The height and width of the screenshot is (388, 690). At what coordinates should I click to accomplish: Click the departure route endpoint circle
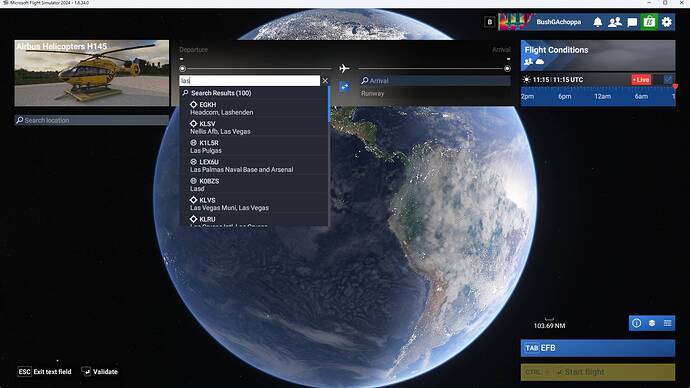coord(183,69)
